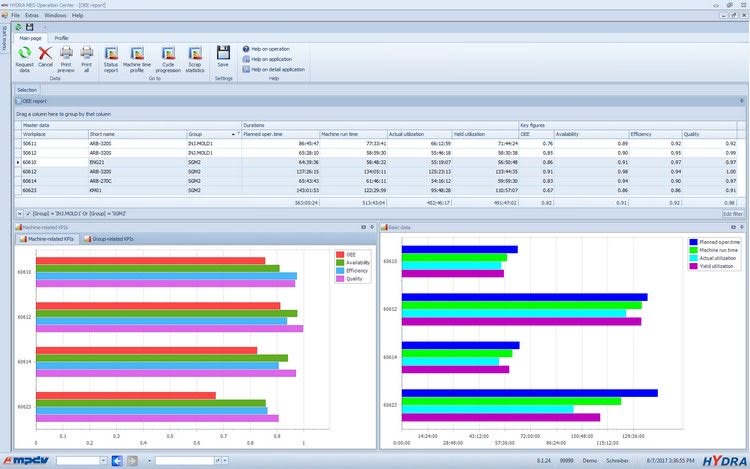Open the Hydra Start side tab
Viewport: 750px width, 469px height.
[x=4, y=38]
